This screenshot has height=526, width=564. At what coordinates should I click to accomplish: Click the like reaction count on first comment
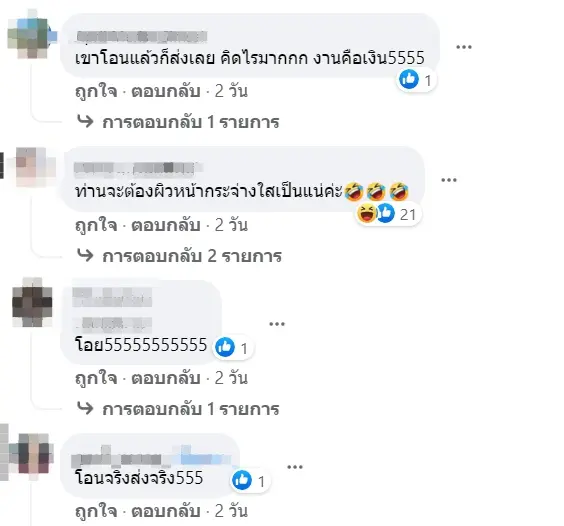[417, 80]
